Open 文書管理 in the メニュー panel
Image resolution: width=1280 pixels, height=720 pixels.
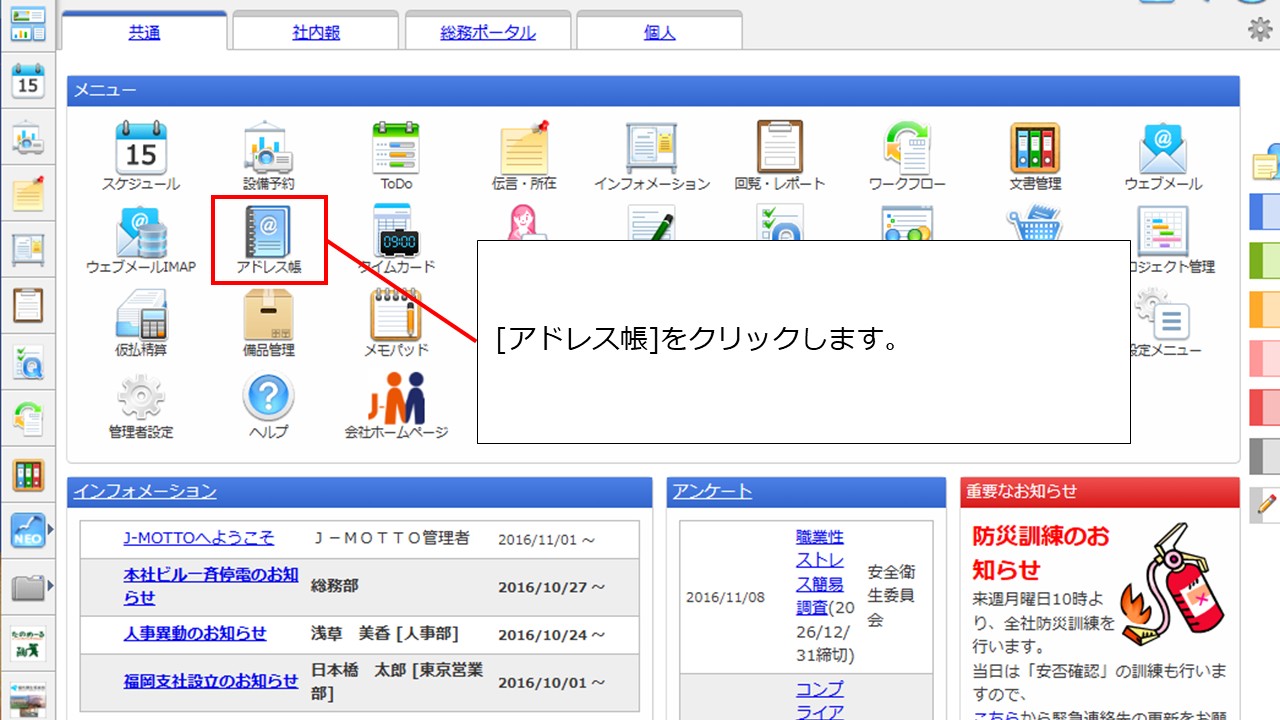coord(1035,155)
